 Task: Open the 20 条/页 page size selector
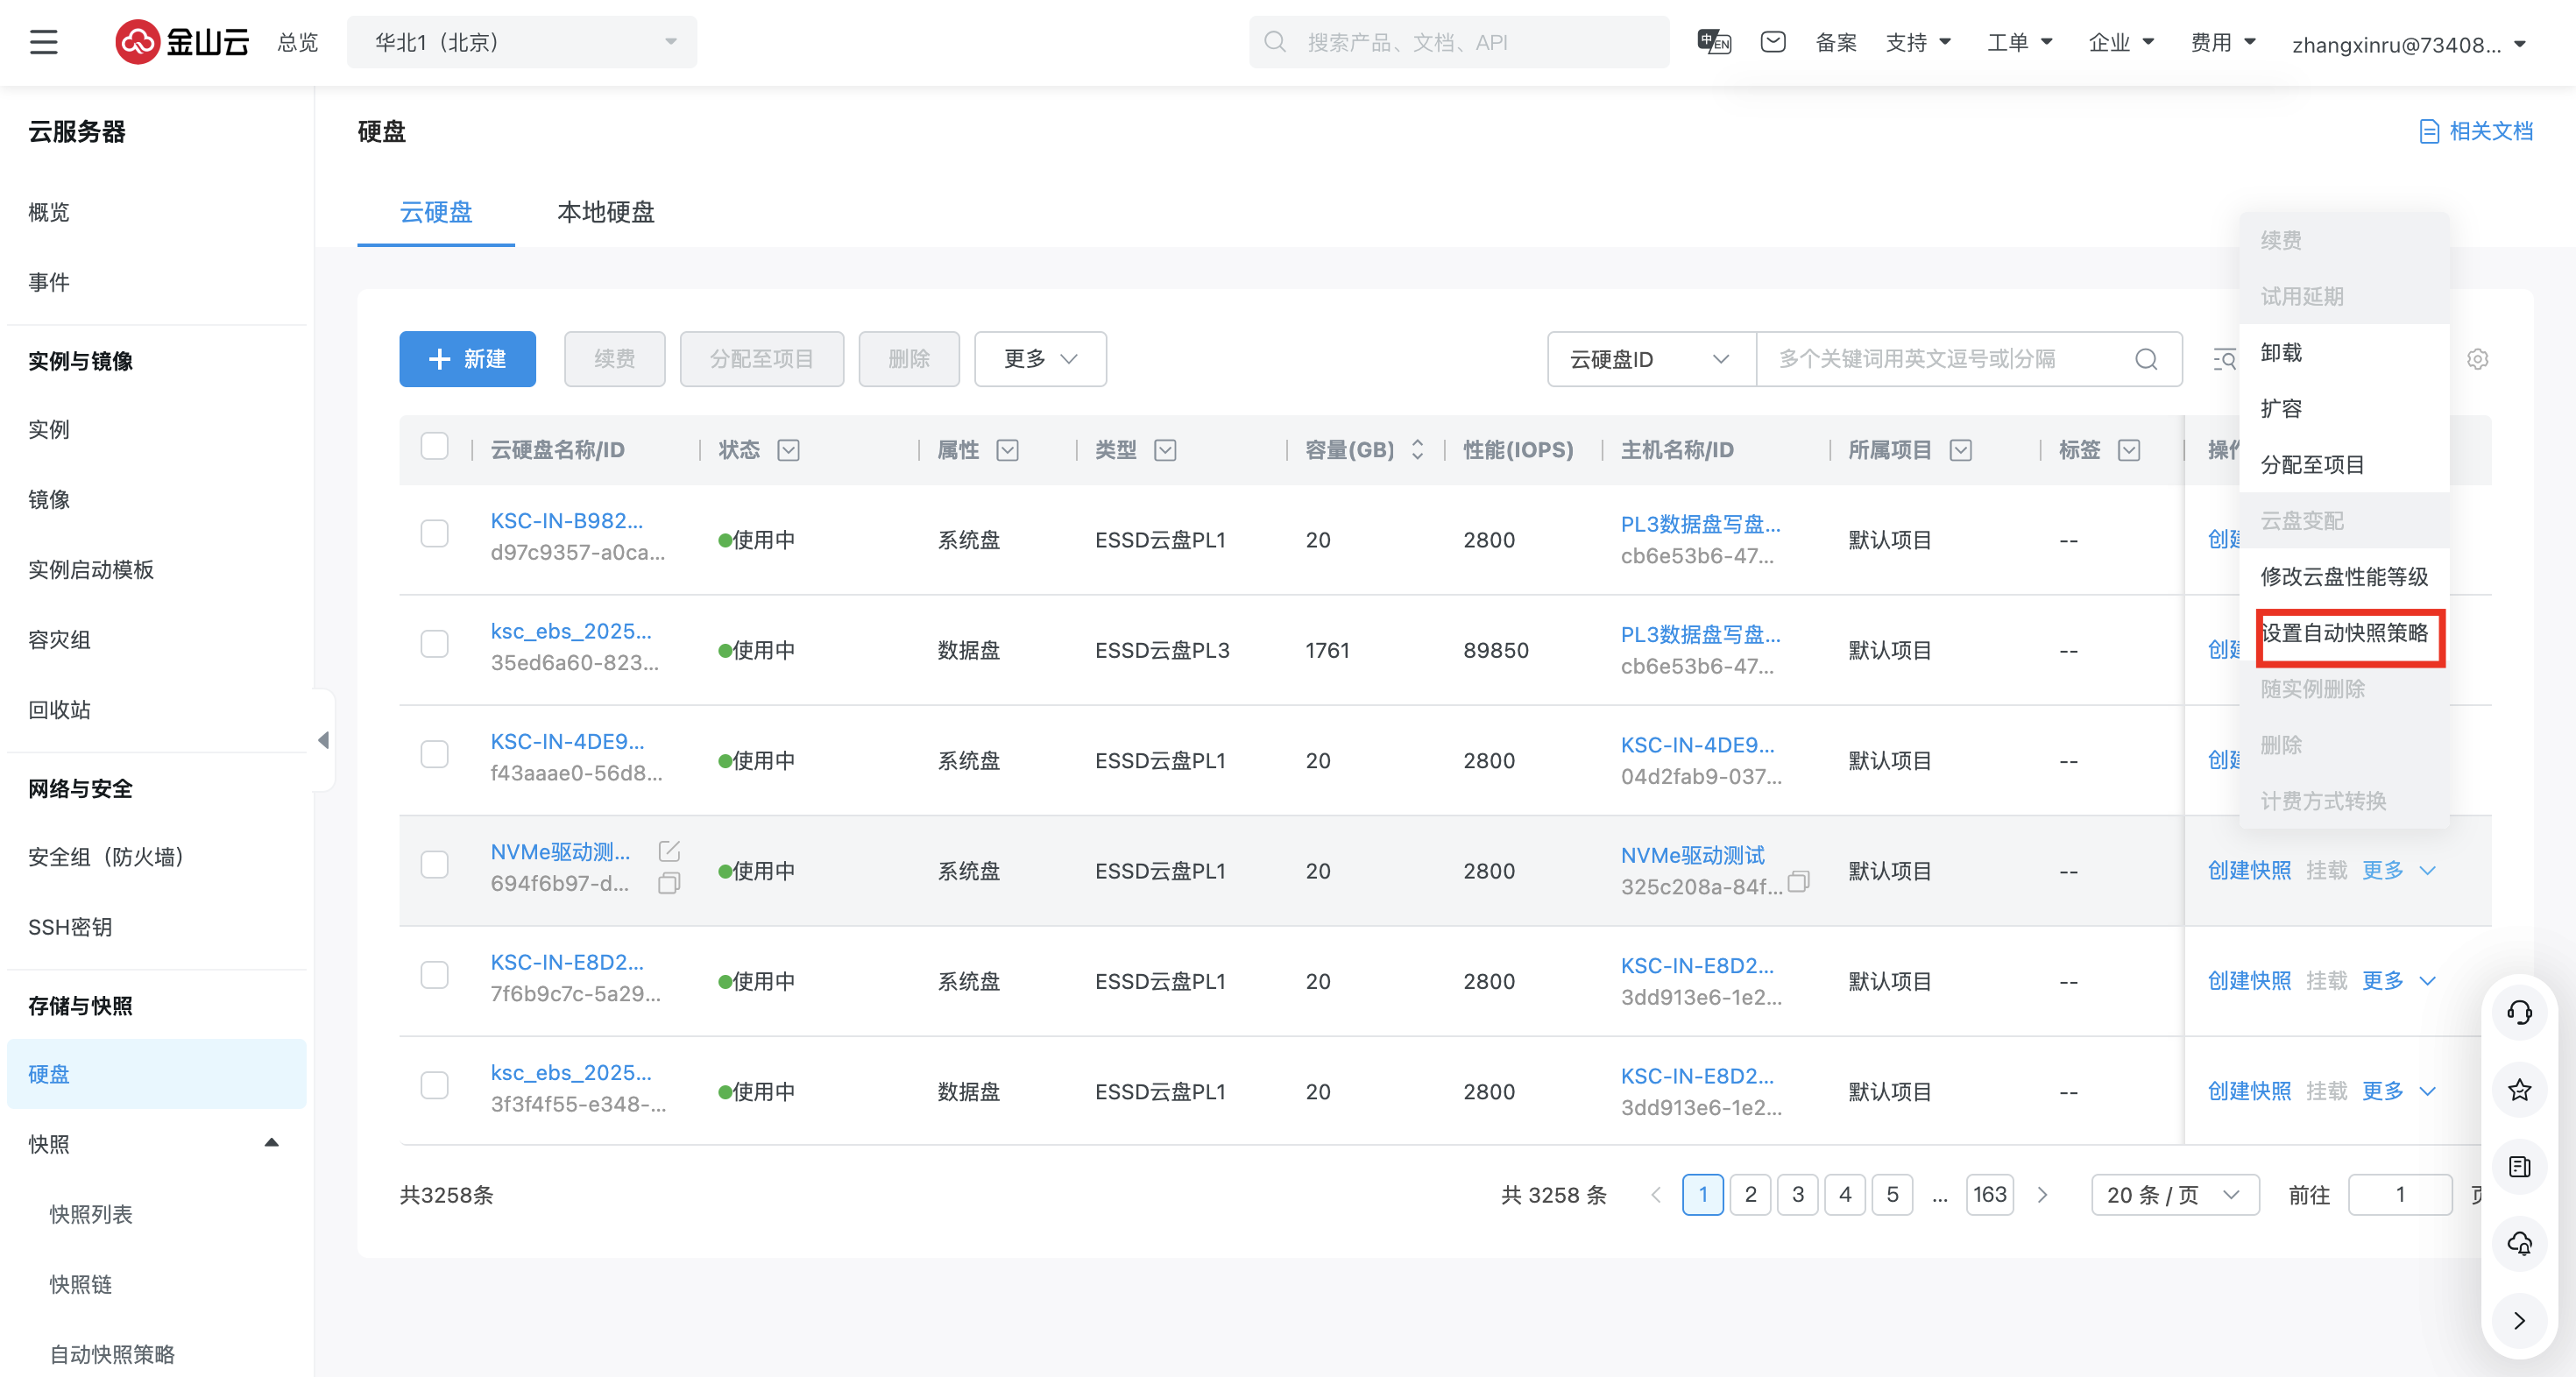pos(2174,1195)
